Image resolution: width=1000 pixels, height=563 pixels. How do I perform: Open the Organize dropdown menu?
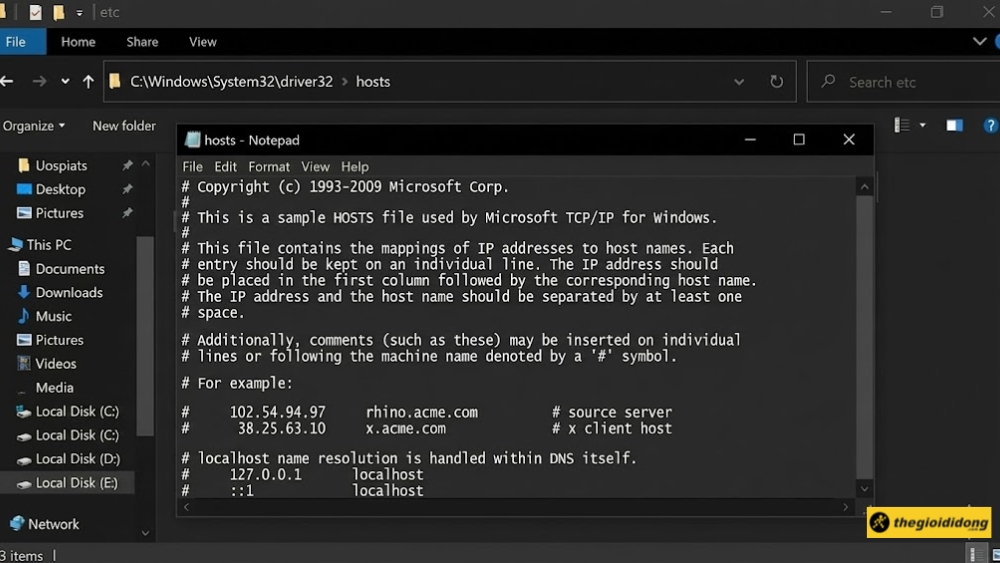click(x=33, y=126)
